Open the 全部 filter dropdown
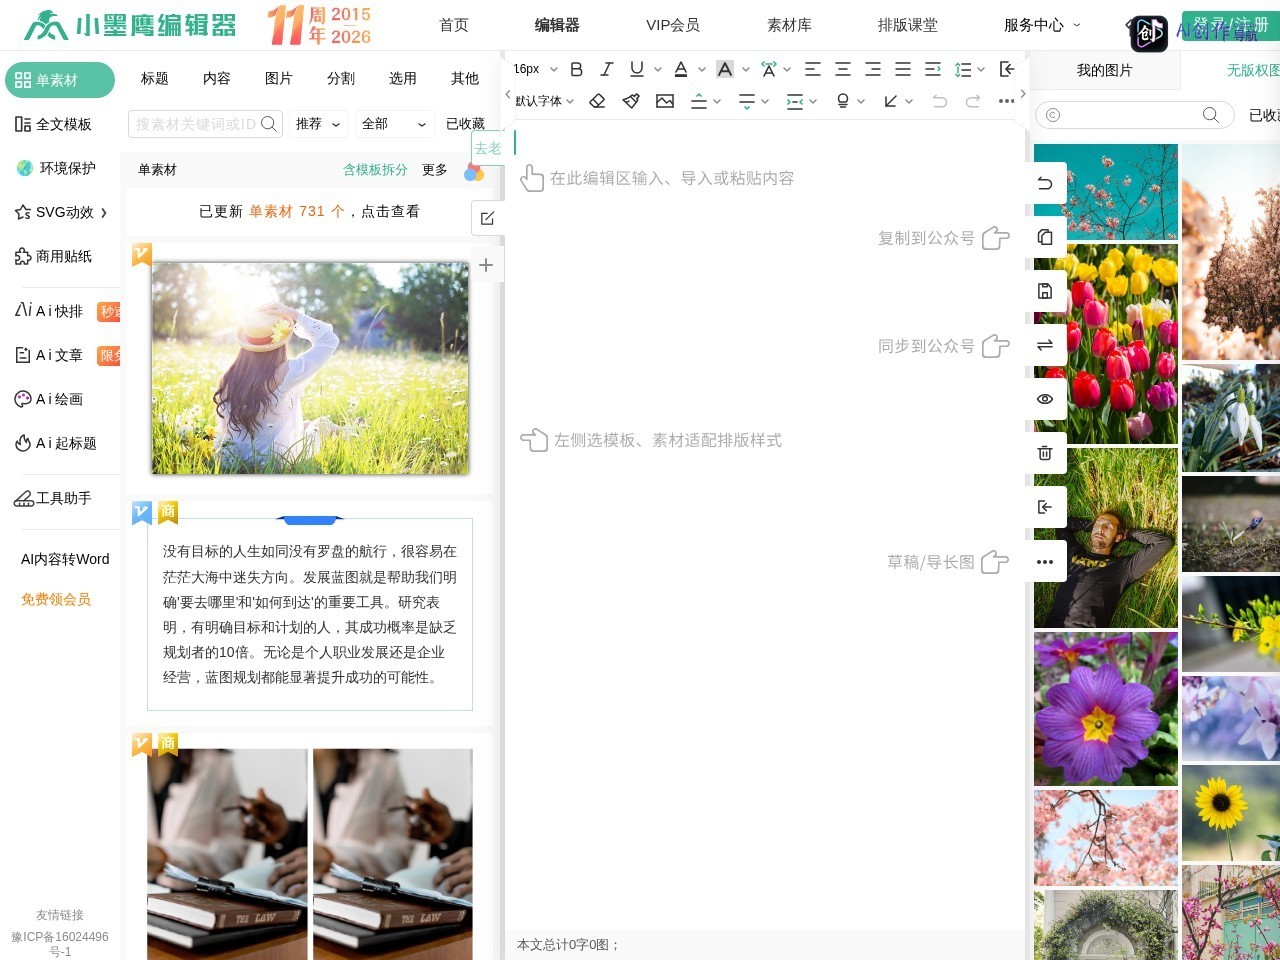 394,124
